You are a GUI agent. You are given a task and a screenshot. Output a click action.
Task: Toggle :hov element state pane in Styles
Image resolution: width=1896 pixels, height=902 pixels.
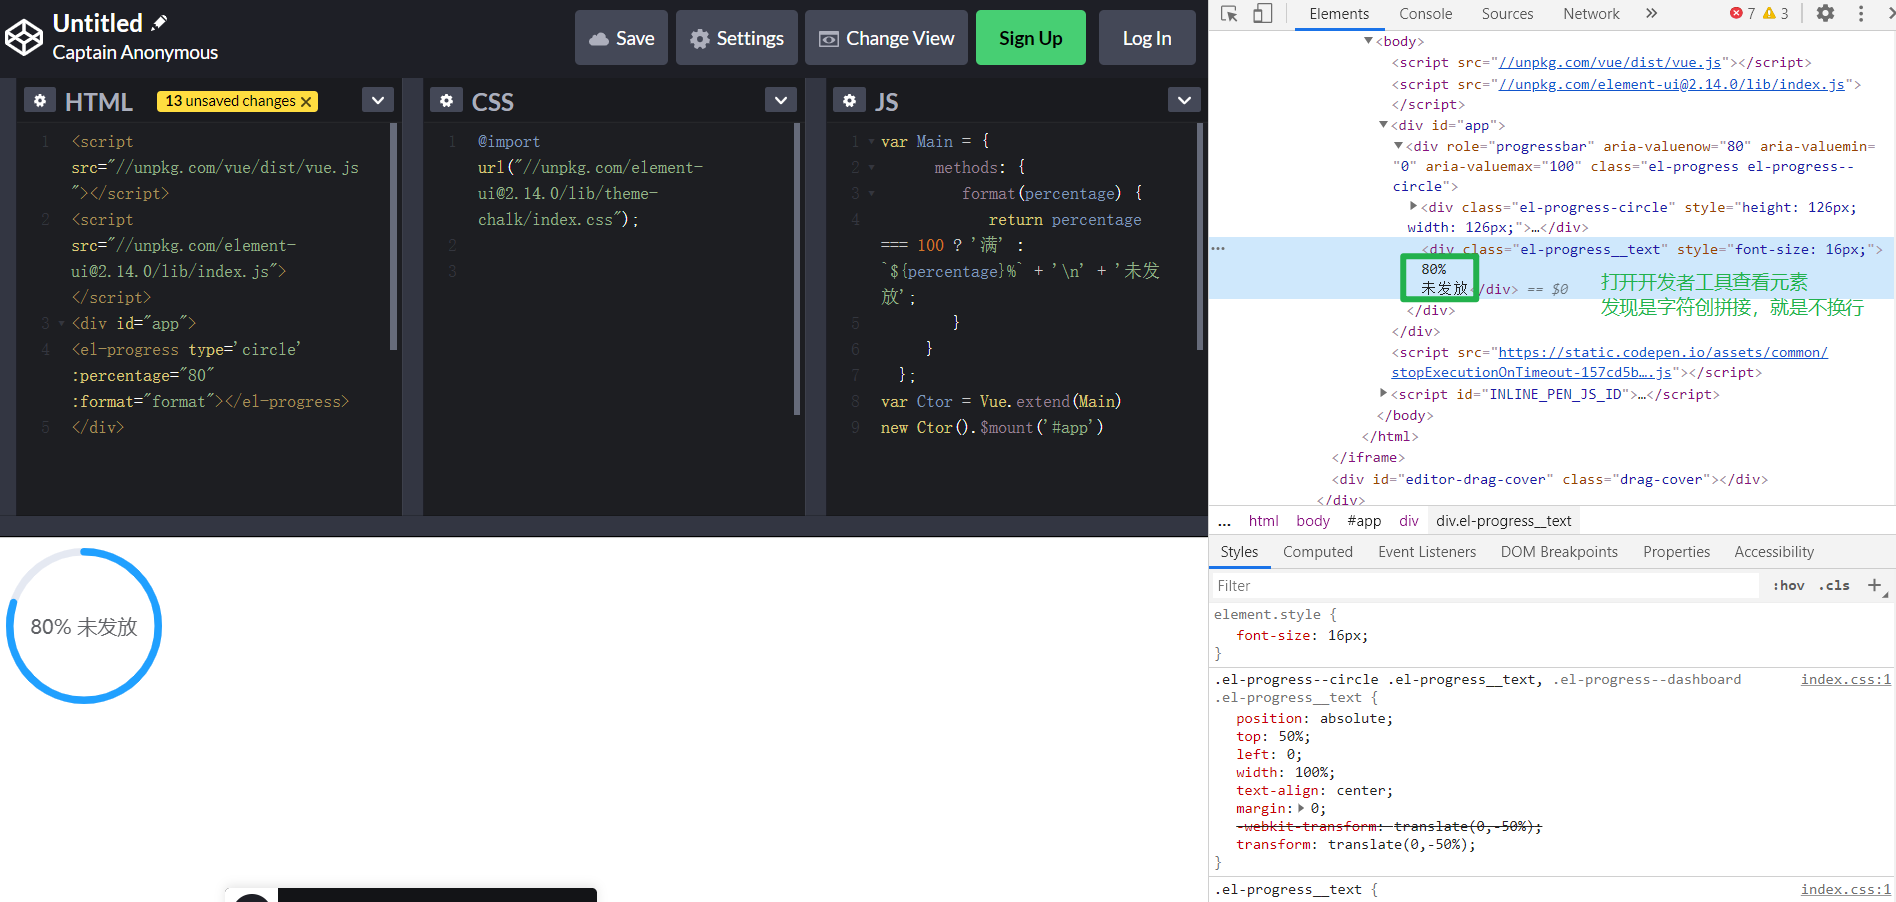click(1788, 585)
